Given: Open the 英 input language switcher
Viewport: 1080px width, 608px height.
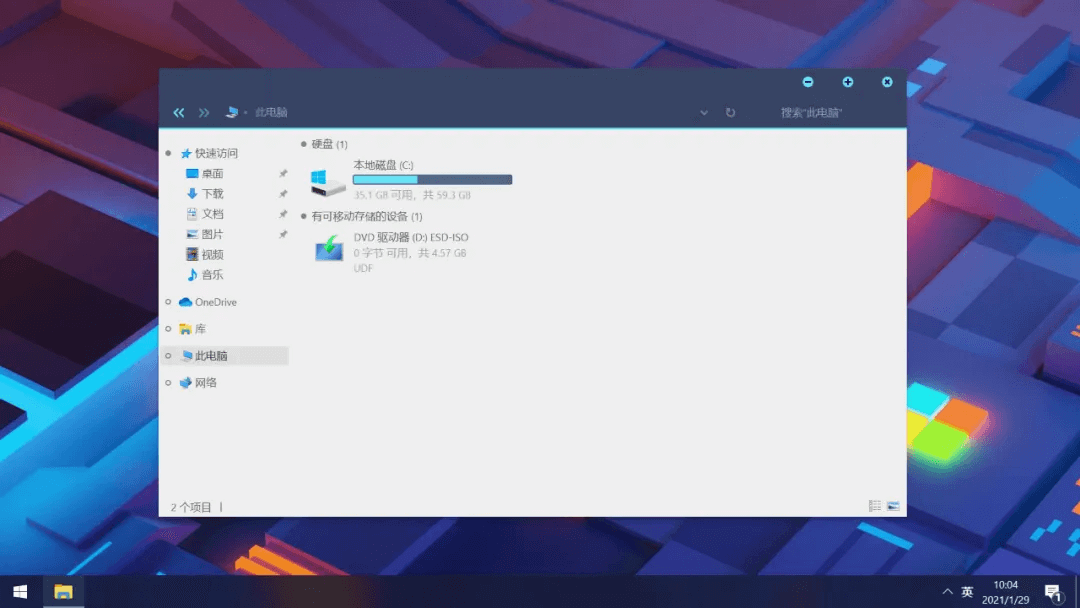Looking at the screenshot, I should coord(967,591).
